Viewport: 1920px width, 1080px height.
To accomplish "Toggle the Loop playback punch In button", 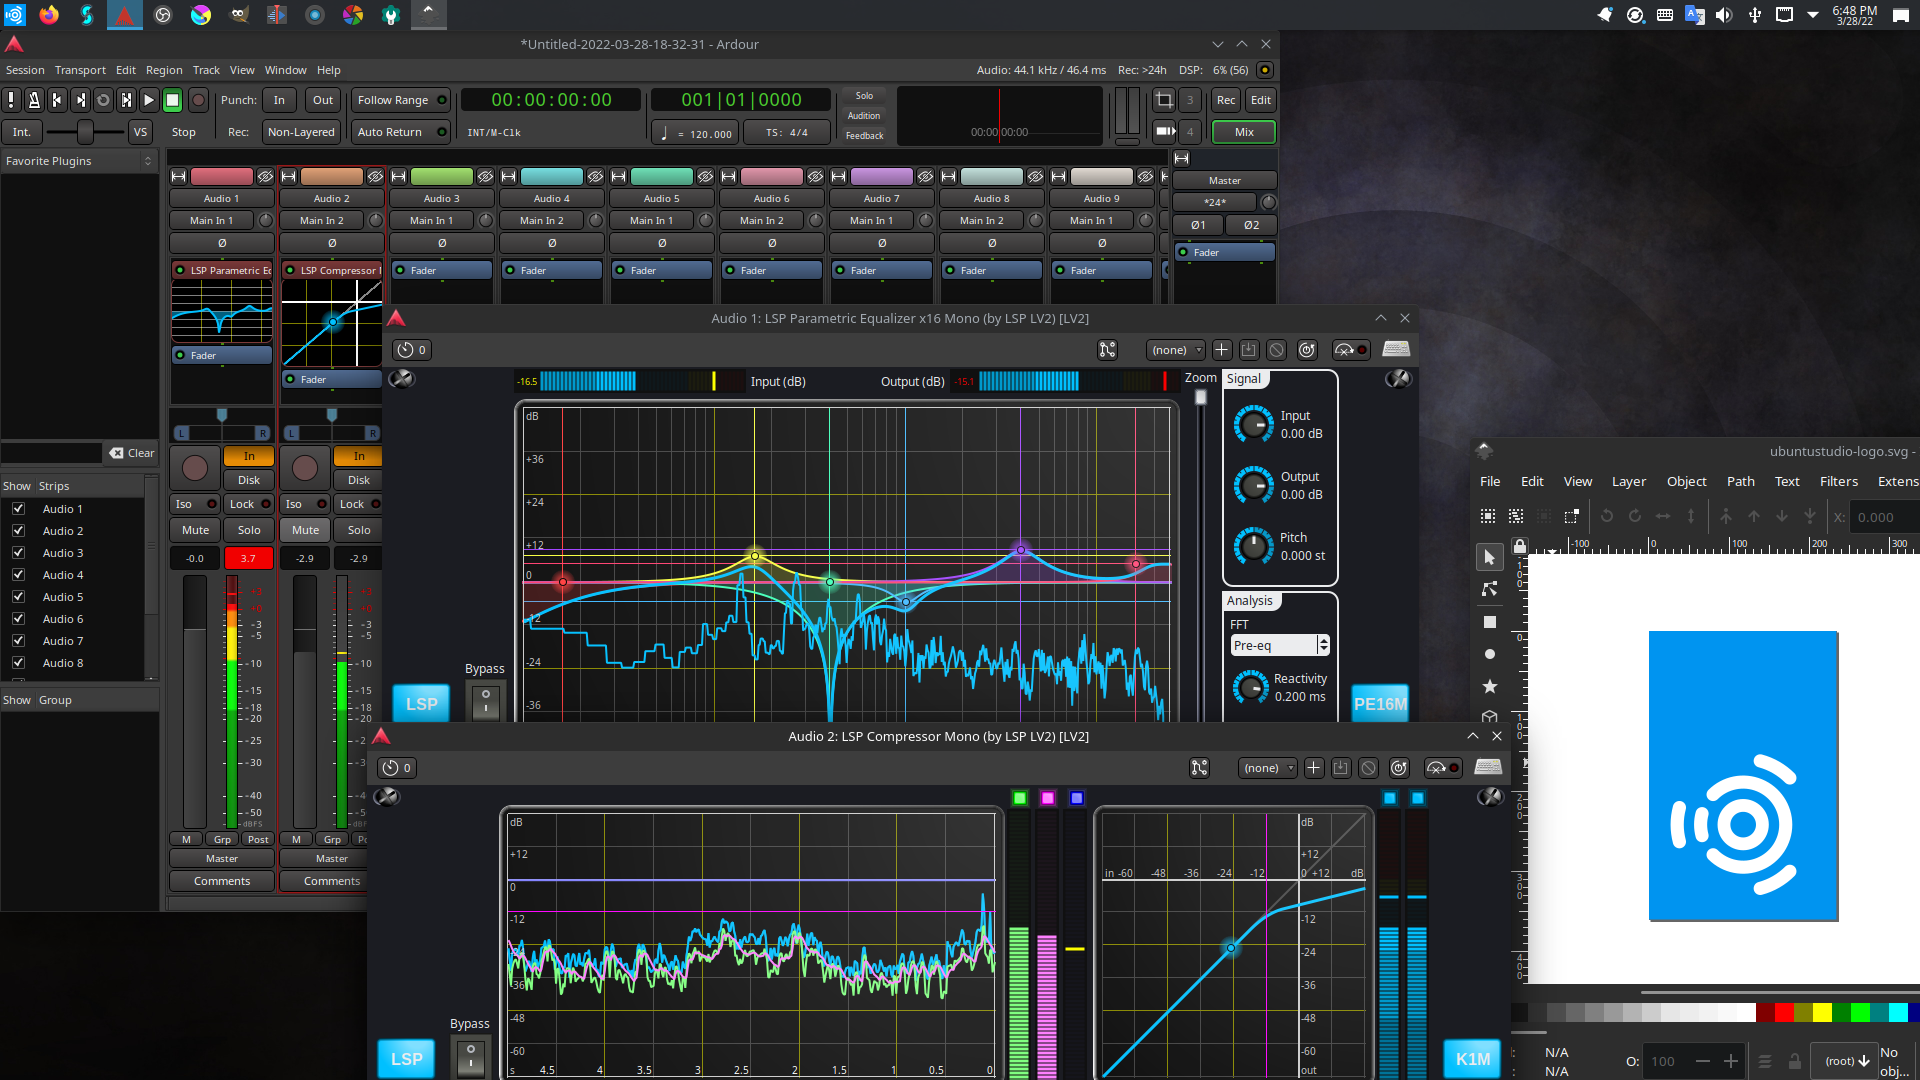I will (x=278, y=99).
